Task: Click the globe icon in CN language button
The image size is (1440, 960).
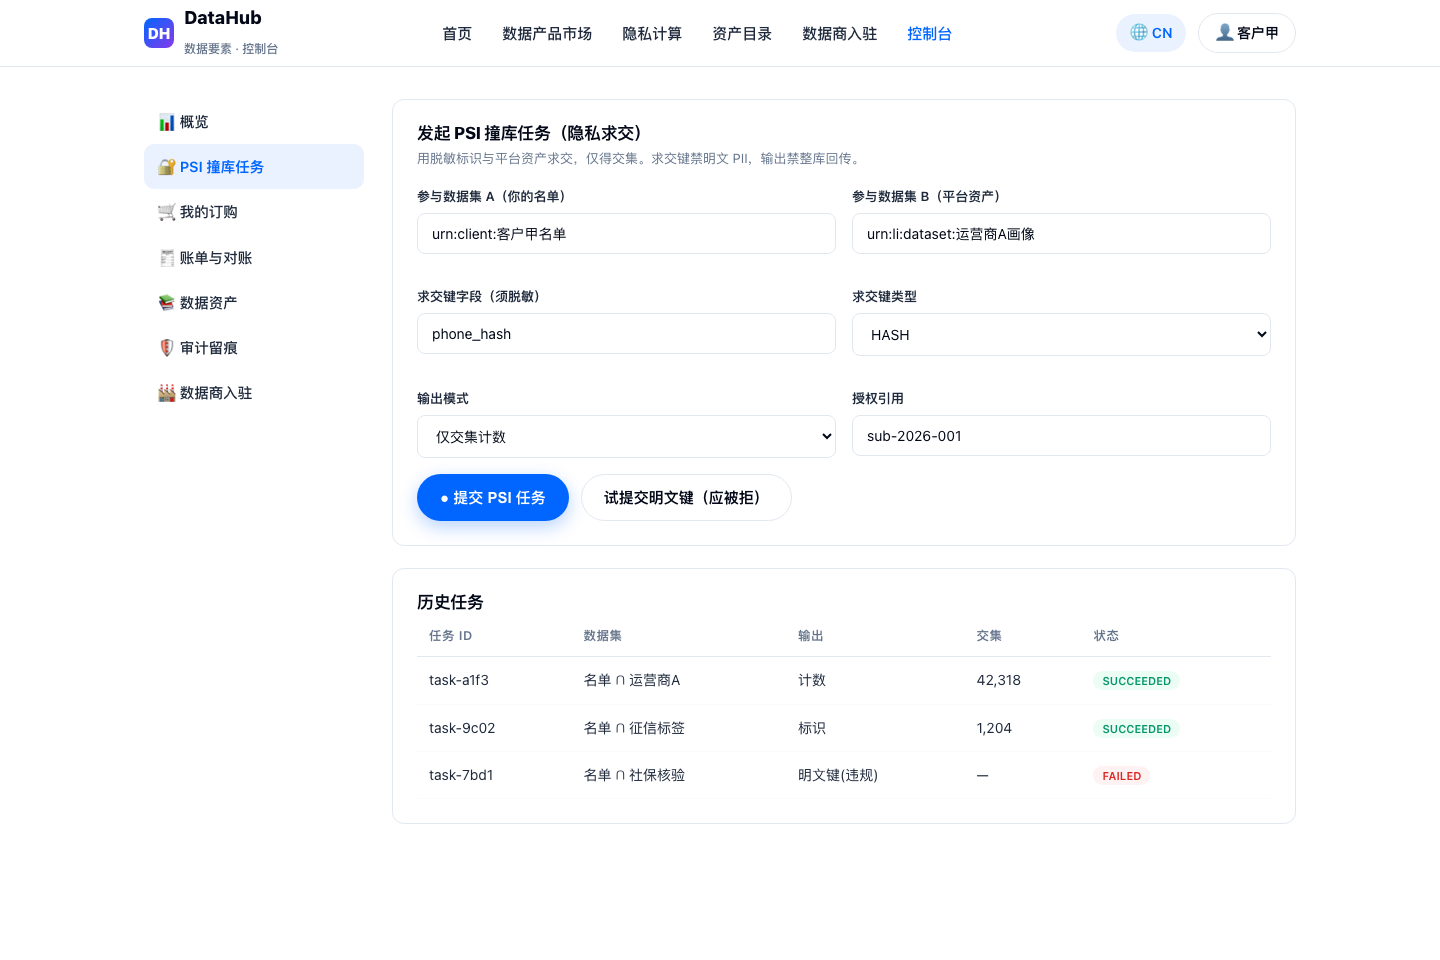Action: [x=1139, y=32]
